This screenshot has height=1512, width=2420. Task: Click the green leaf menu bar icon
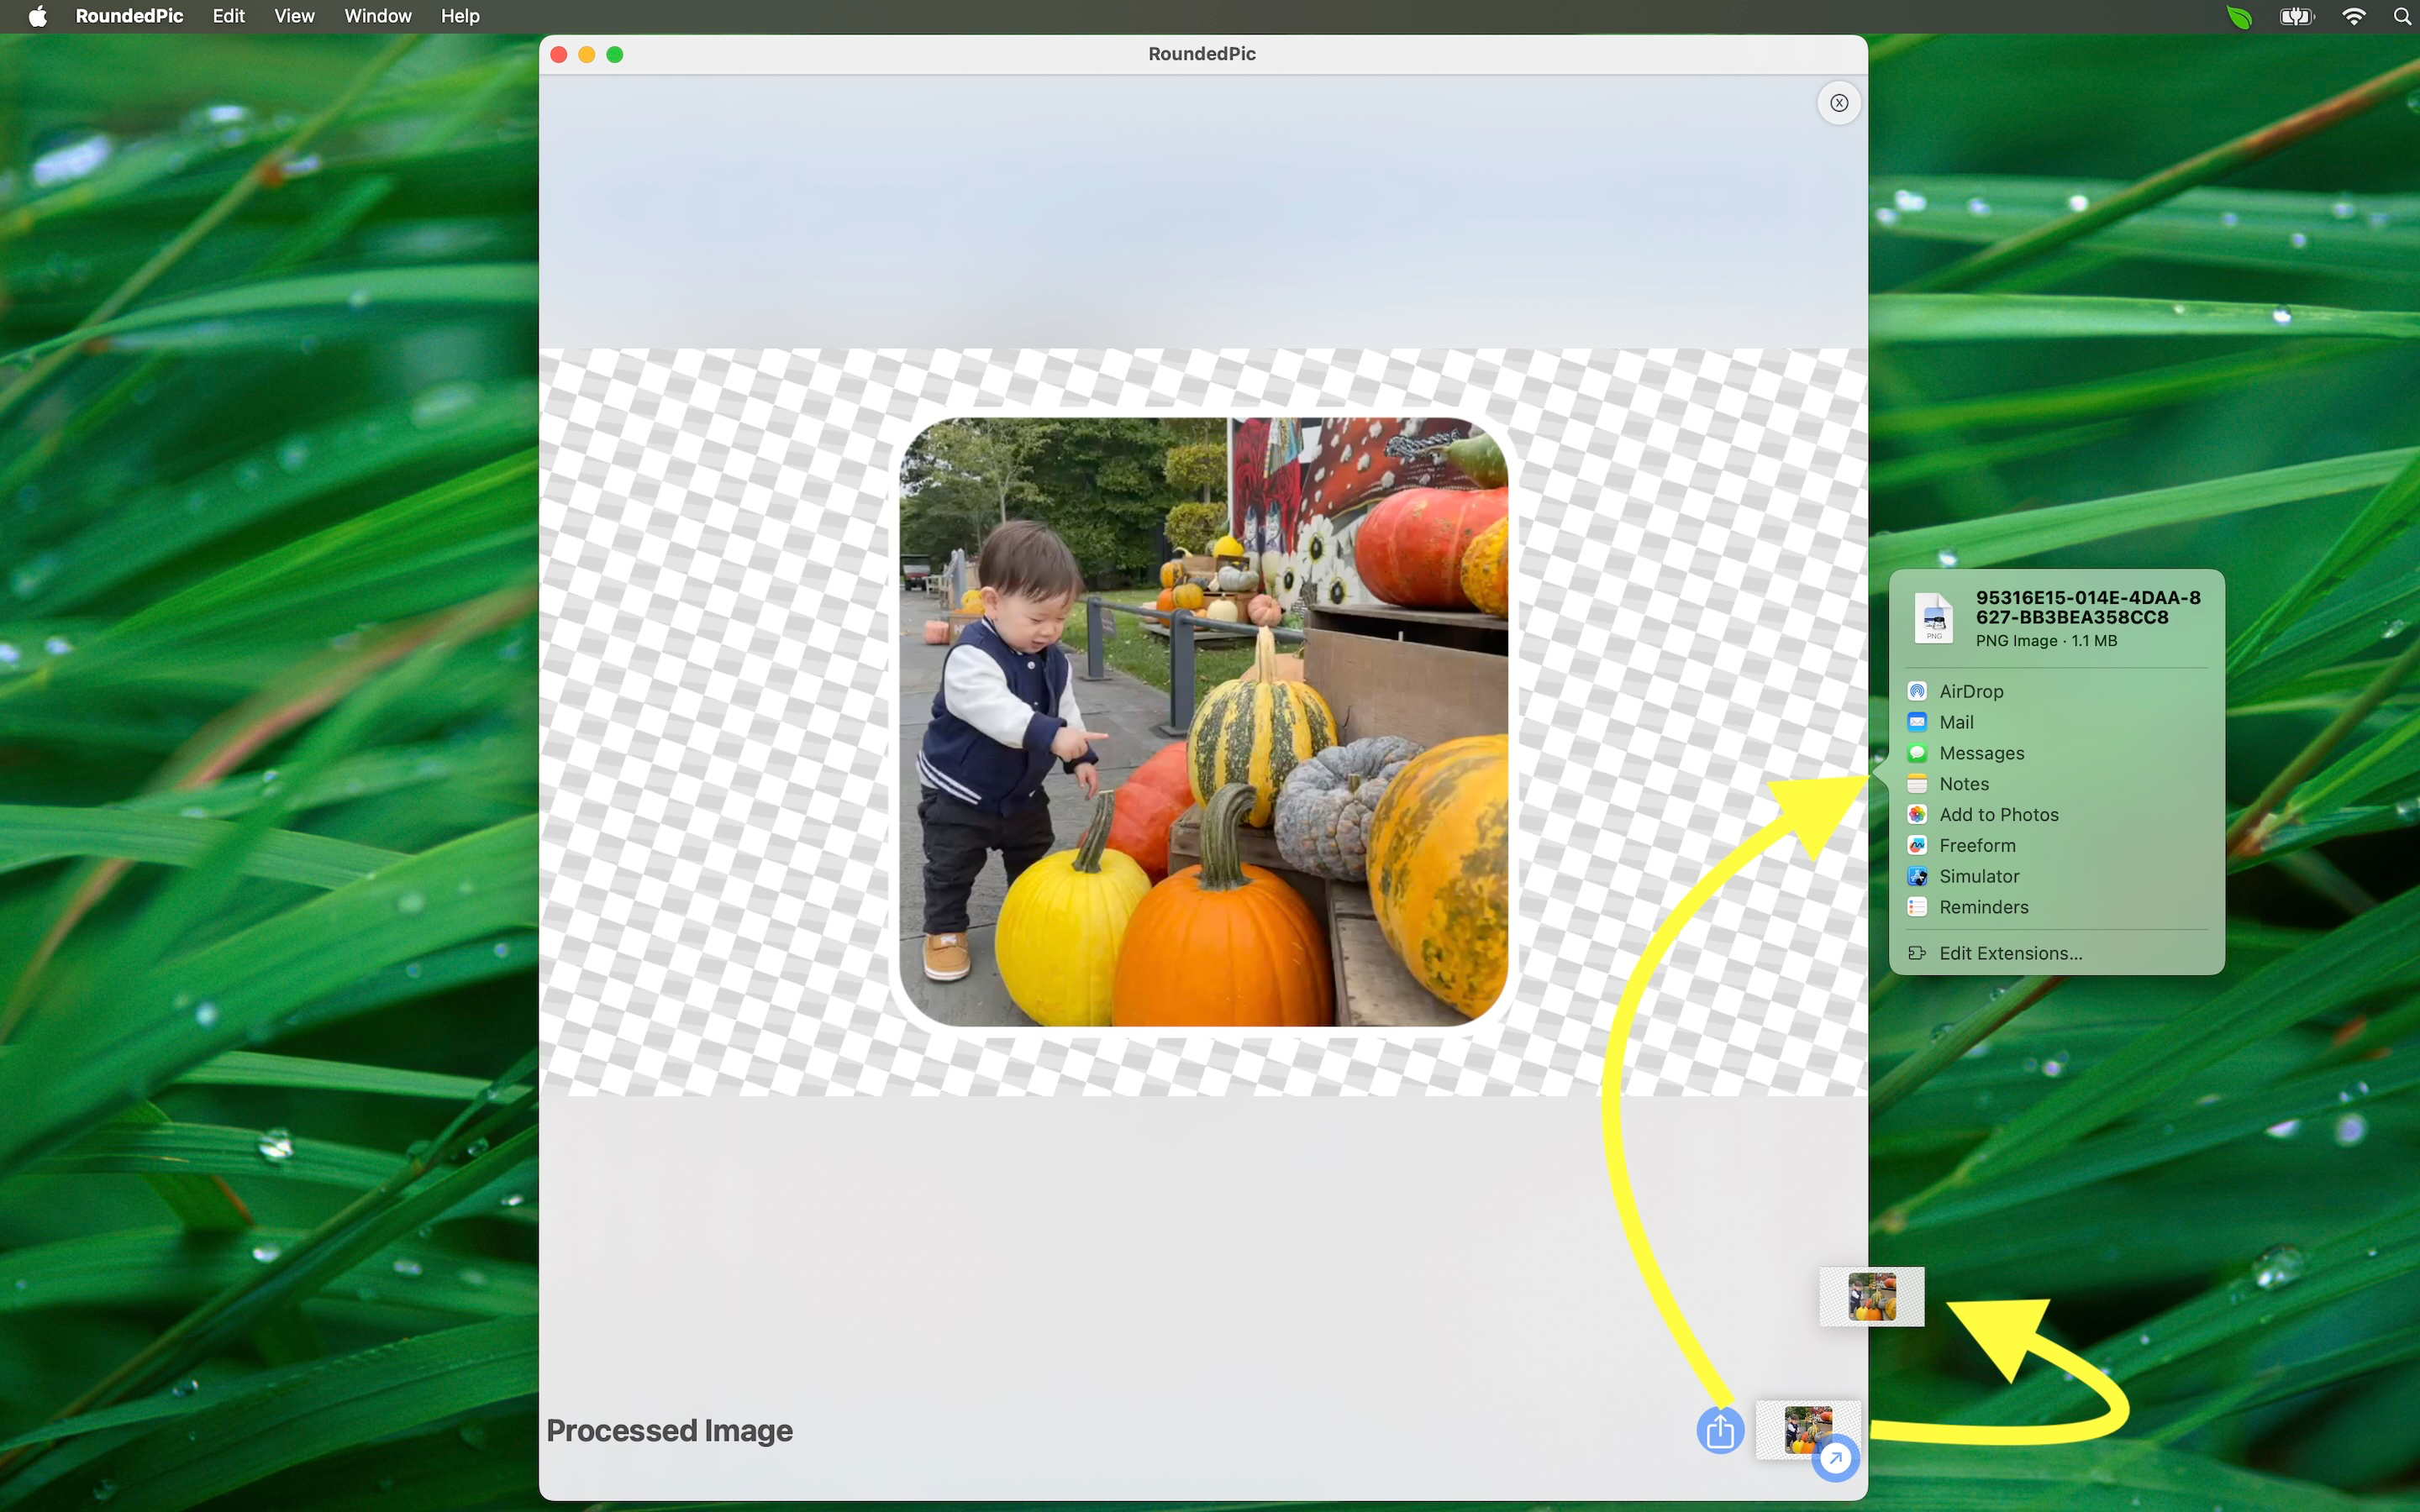[2239, 16]
